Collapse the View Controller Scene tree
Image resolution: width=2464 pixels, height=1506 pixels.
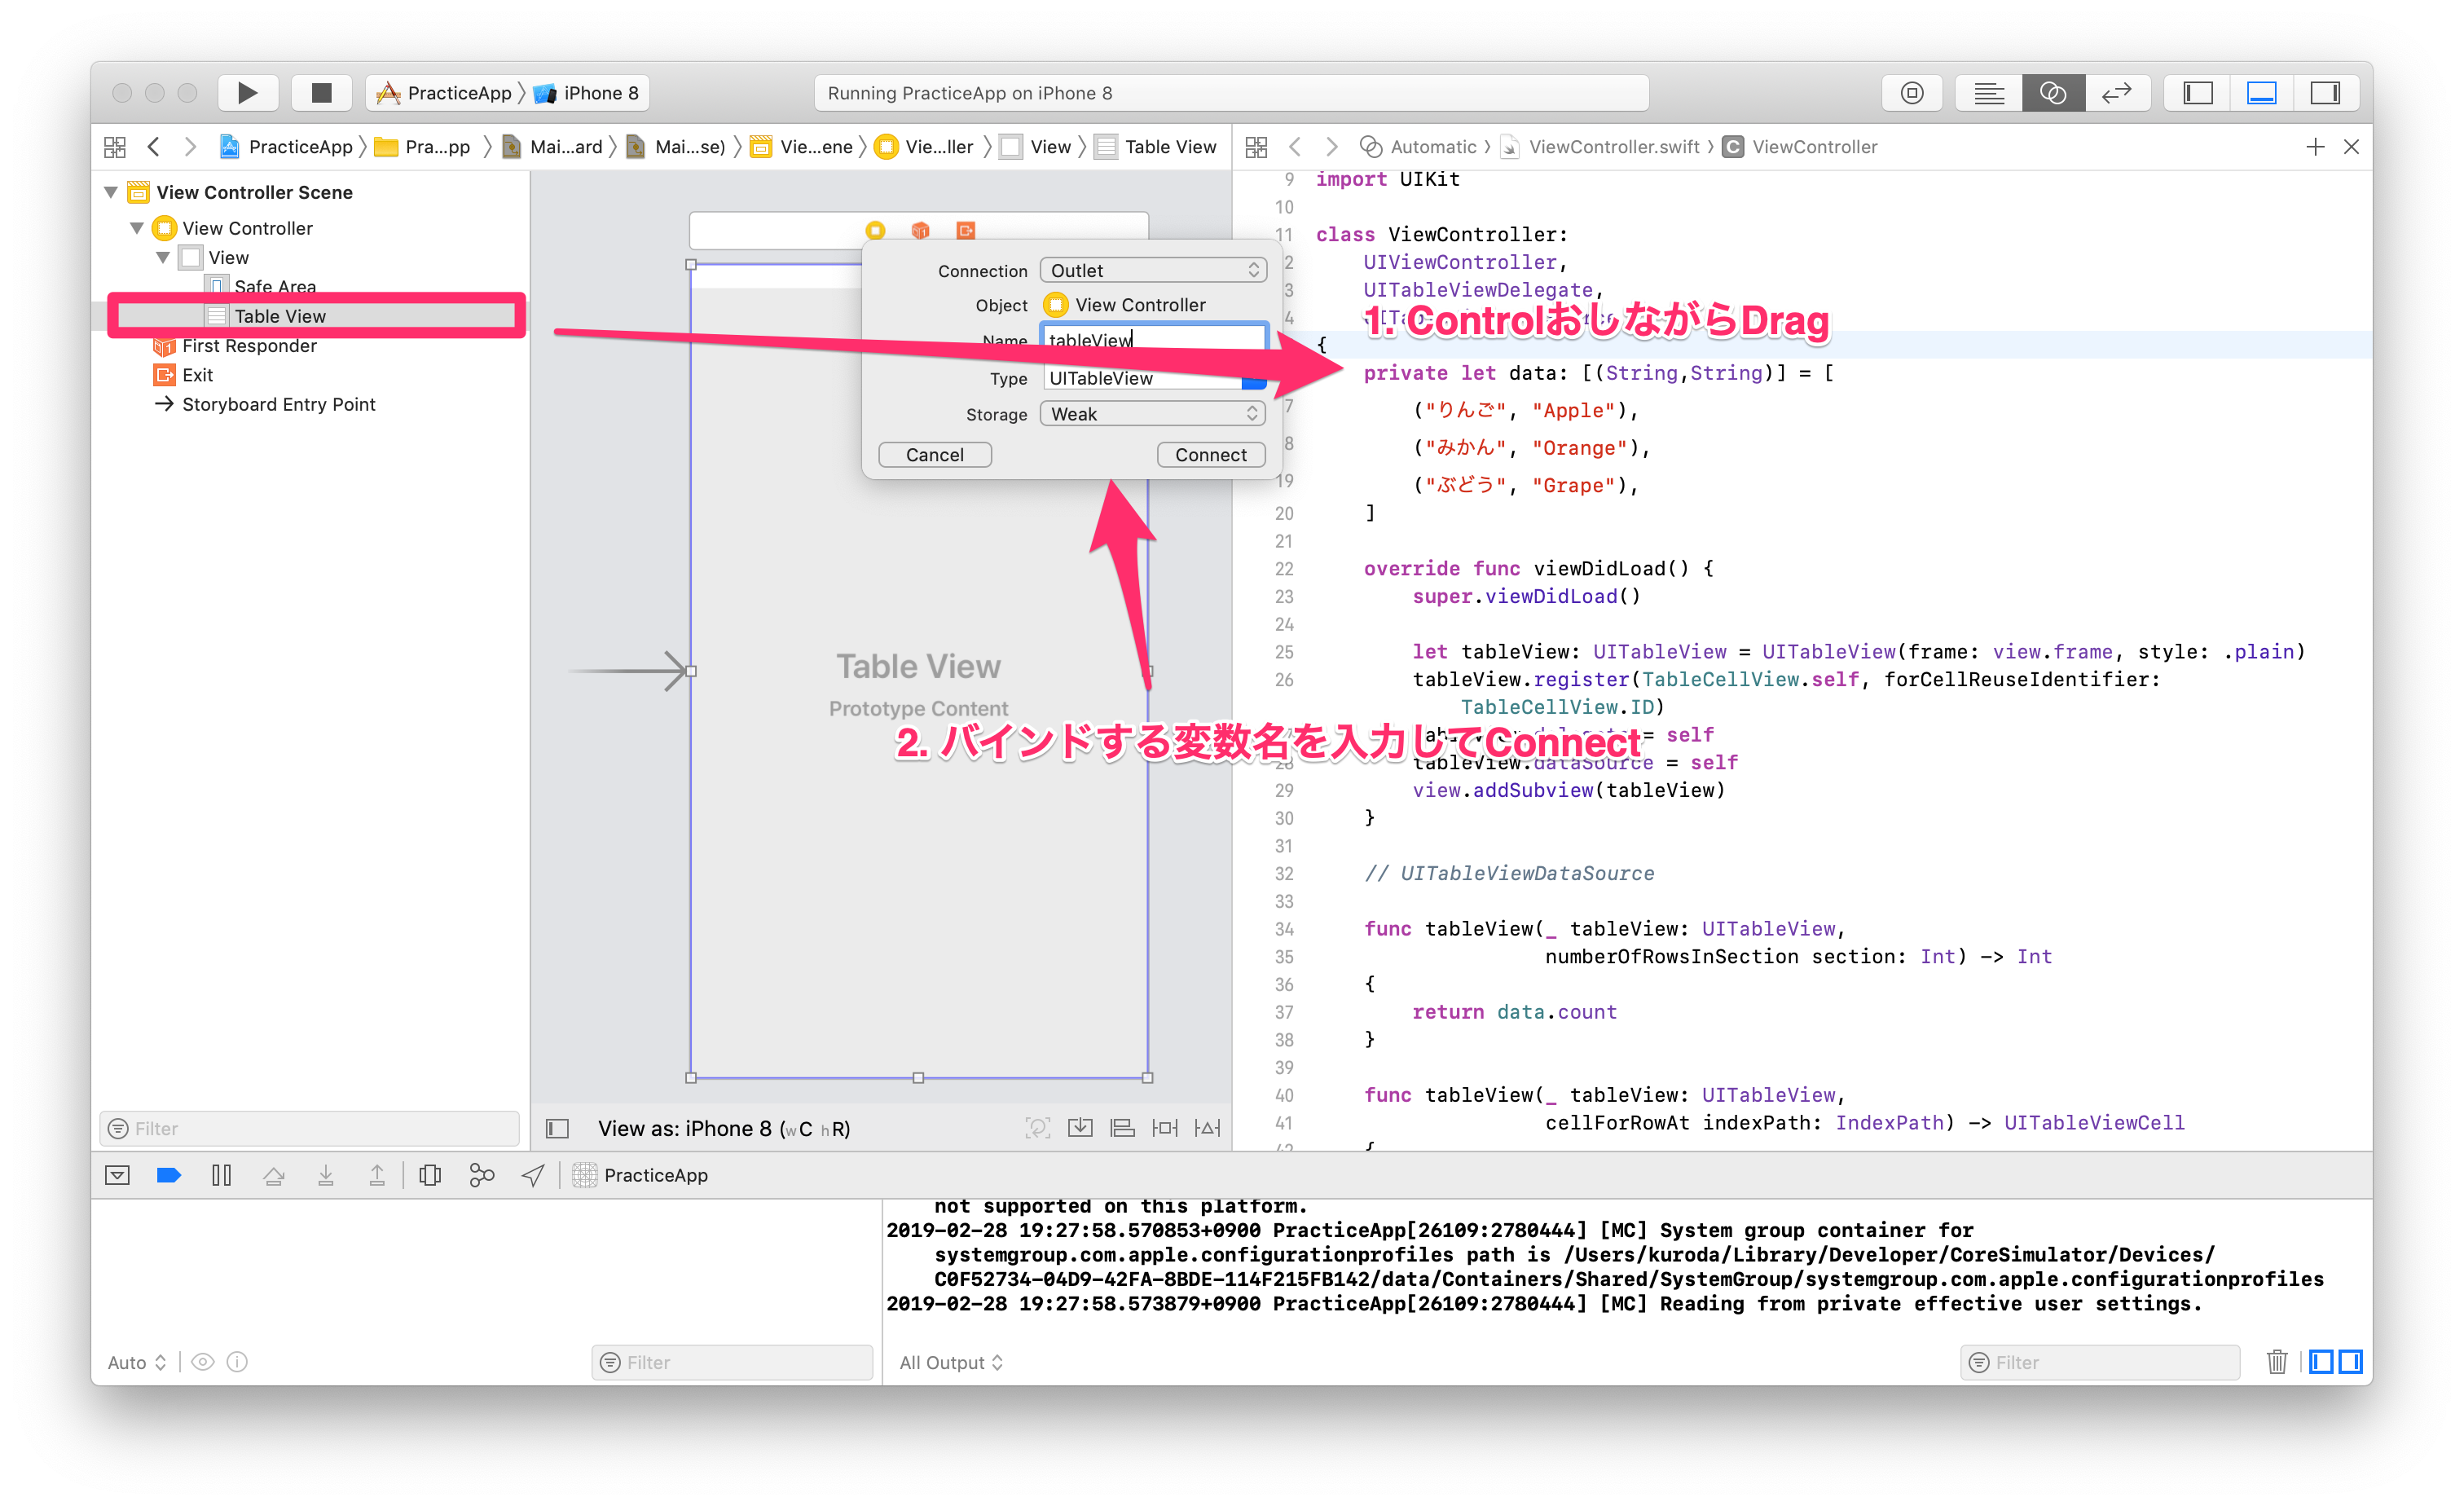tap(112, 192)
